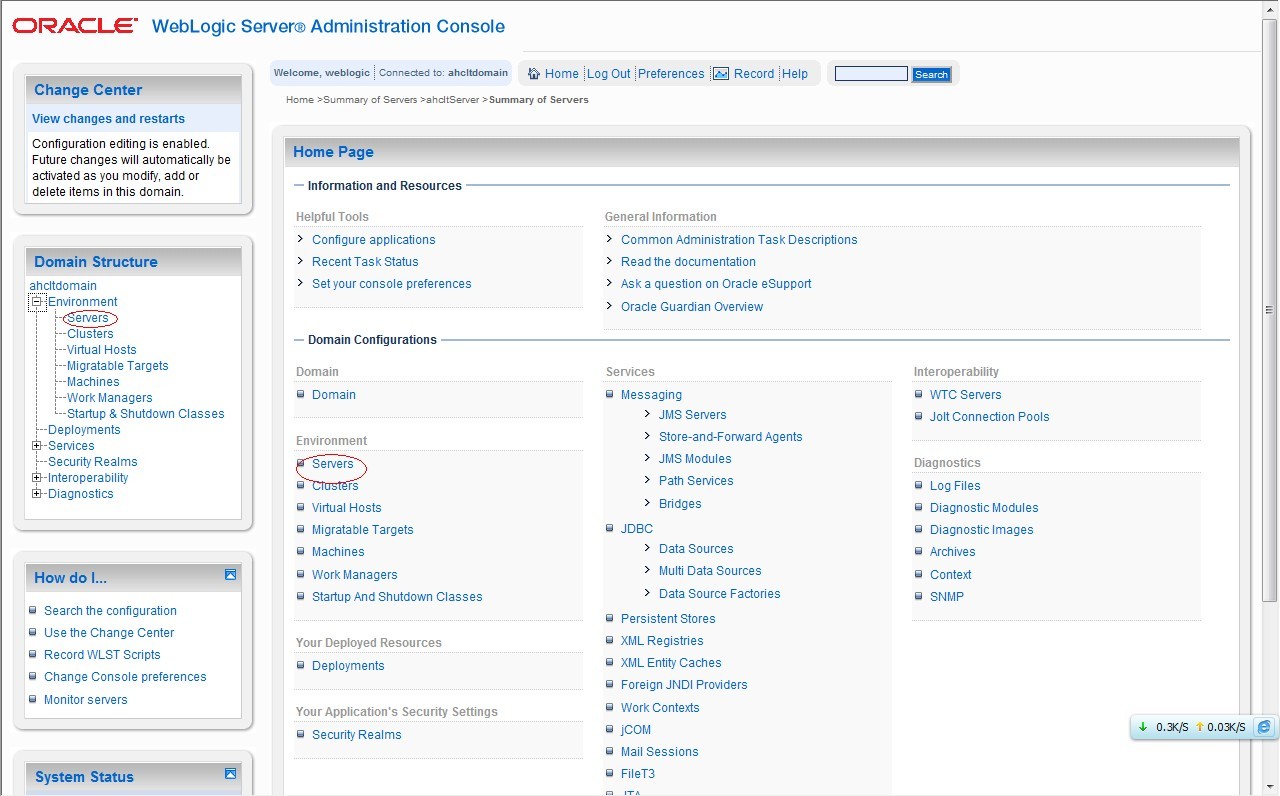1280x796 pixels.
Task: Open Record WLST Scripts help link
Action: click(x=102, y=655)
